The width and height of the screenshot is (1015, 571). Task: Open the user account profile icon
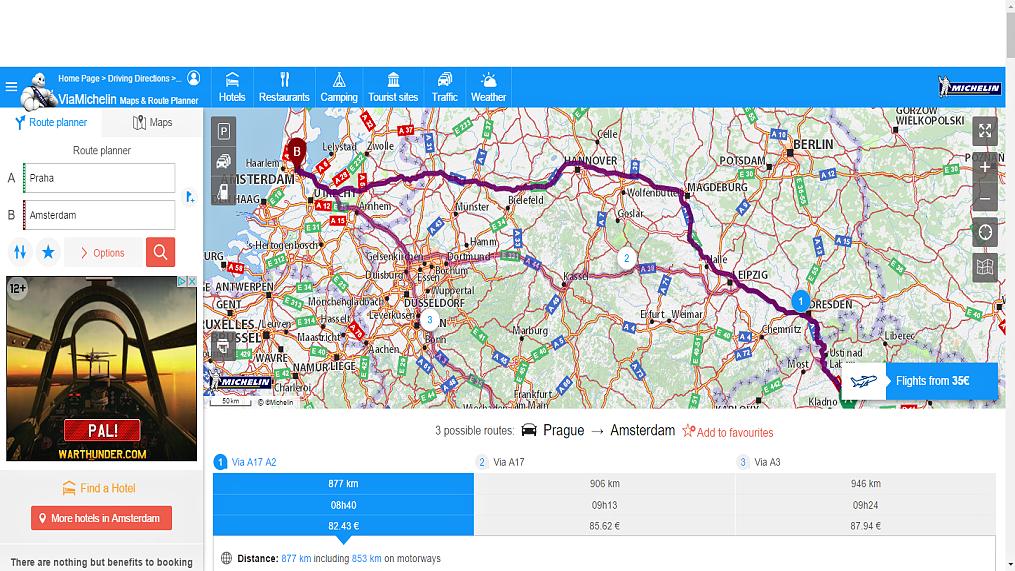194,78
